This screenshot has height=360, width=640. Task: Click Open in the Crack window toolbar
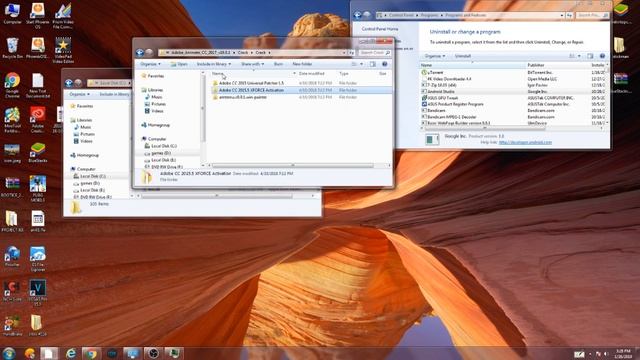[180, 64]
